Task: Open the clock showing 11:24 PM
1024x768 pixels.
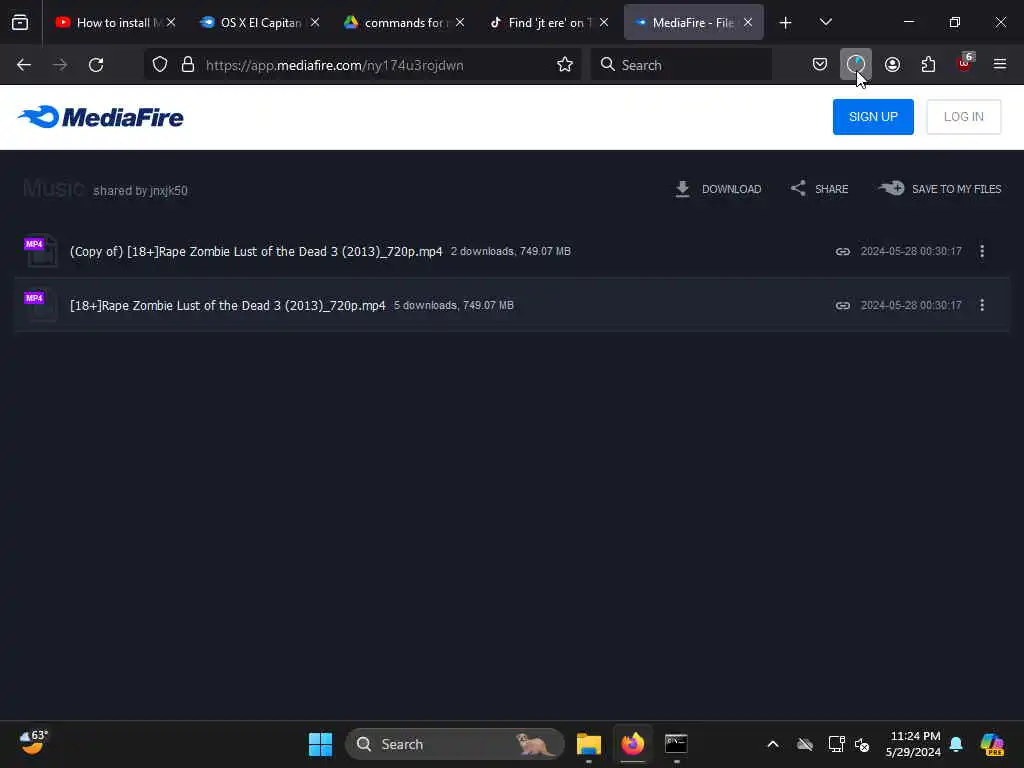Action: point(913,744)
